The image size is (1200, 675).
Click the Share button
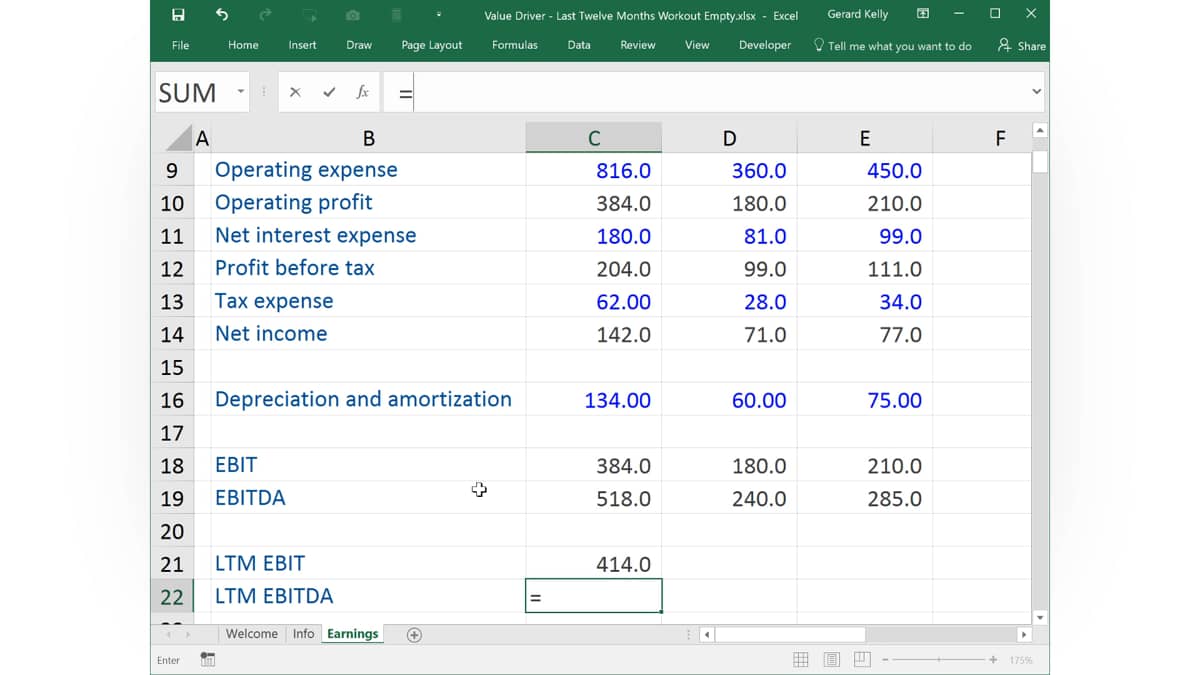[1022, 46]
